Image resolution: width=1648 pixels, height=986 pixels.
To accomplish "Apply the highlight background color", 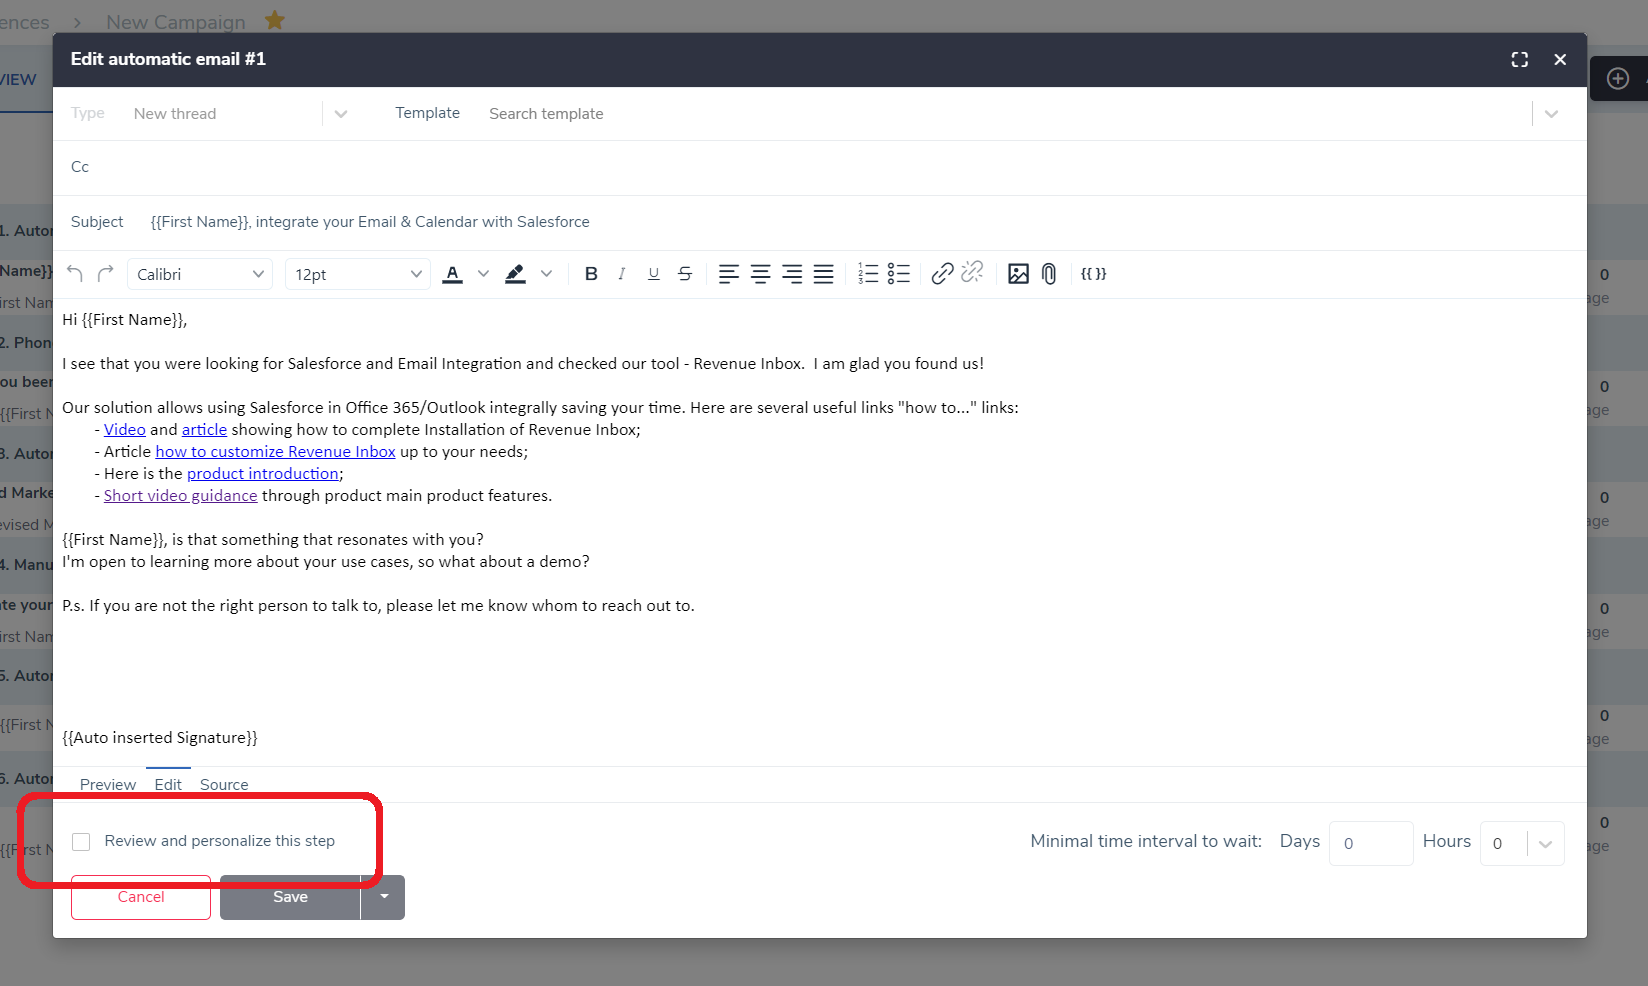I will 515,274.
